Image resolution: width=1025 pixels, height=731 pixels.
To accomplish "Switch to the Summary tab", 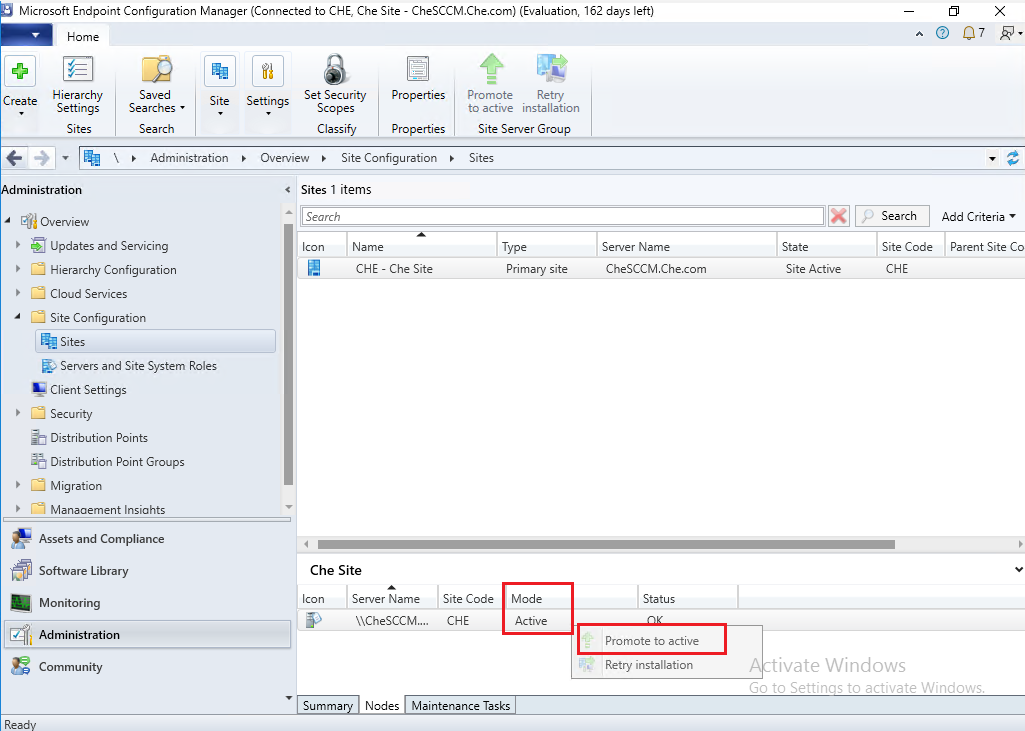I will 328,706.
